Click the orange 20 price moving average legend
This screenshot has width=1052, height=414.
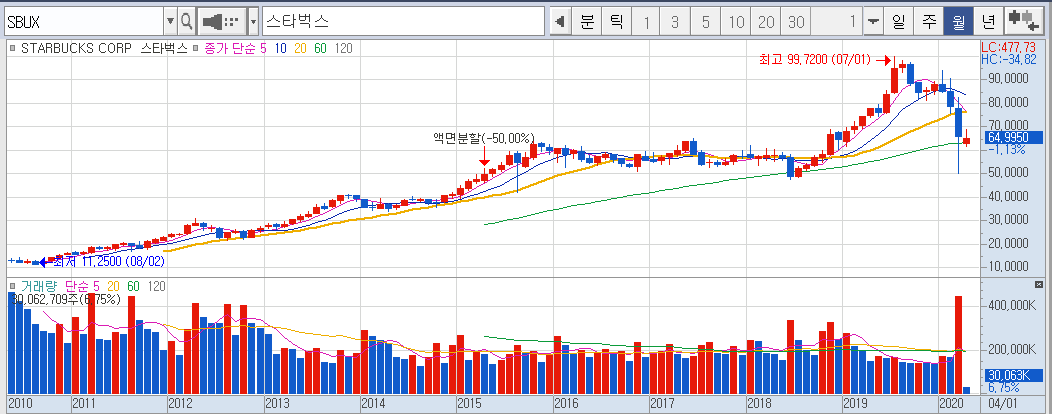pyautogui.click(x=301, y=48)
